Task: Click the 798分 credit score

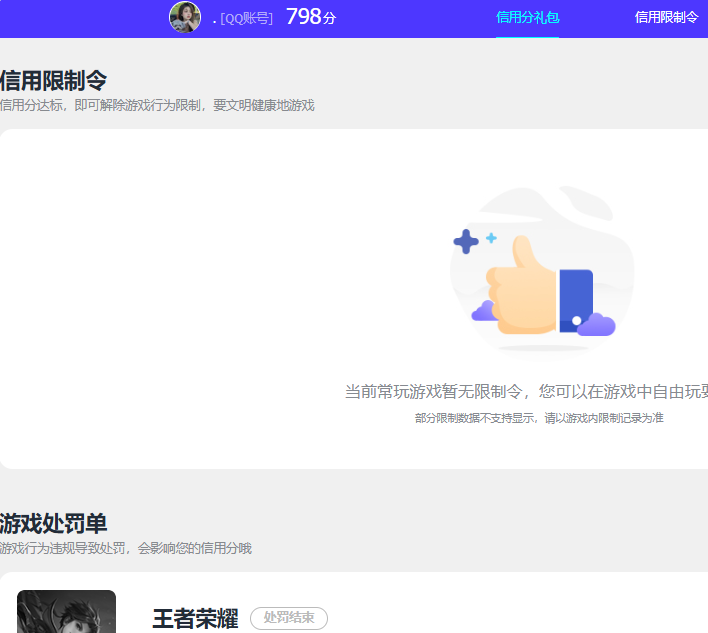Action: 311,17
